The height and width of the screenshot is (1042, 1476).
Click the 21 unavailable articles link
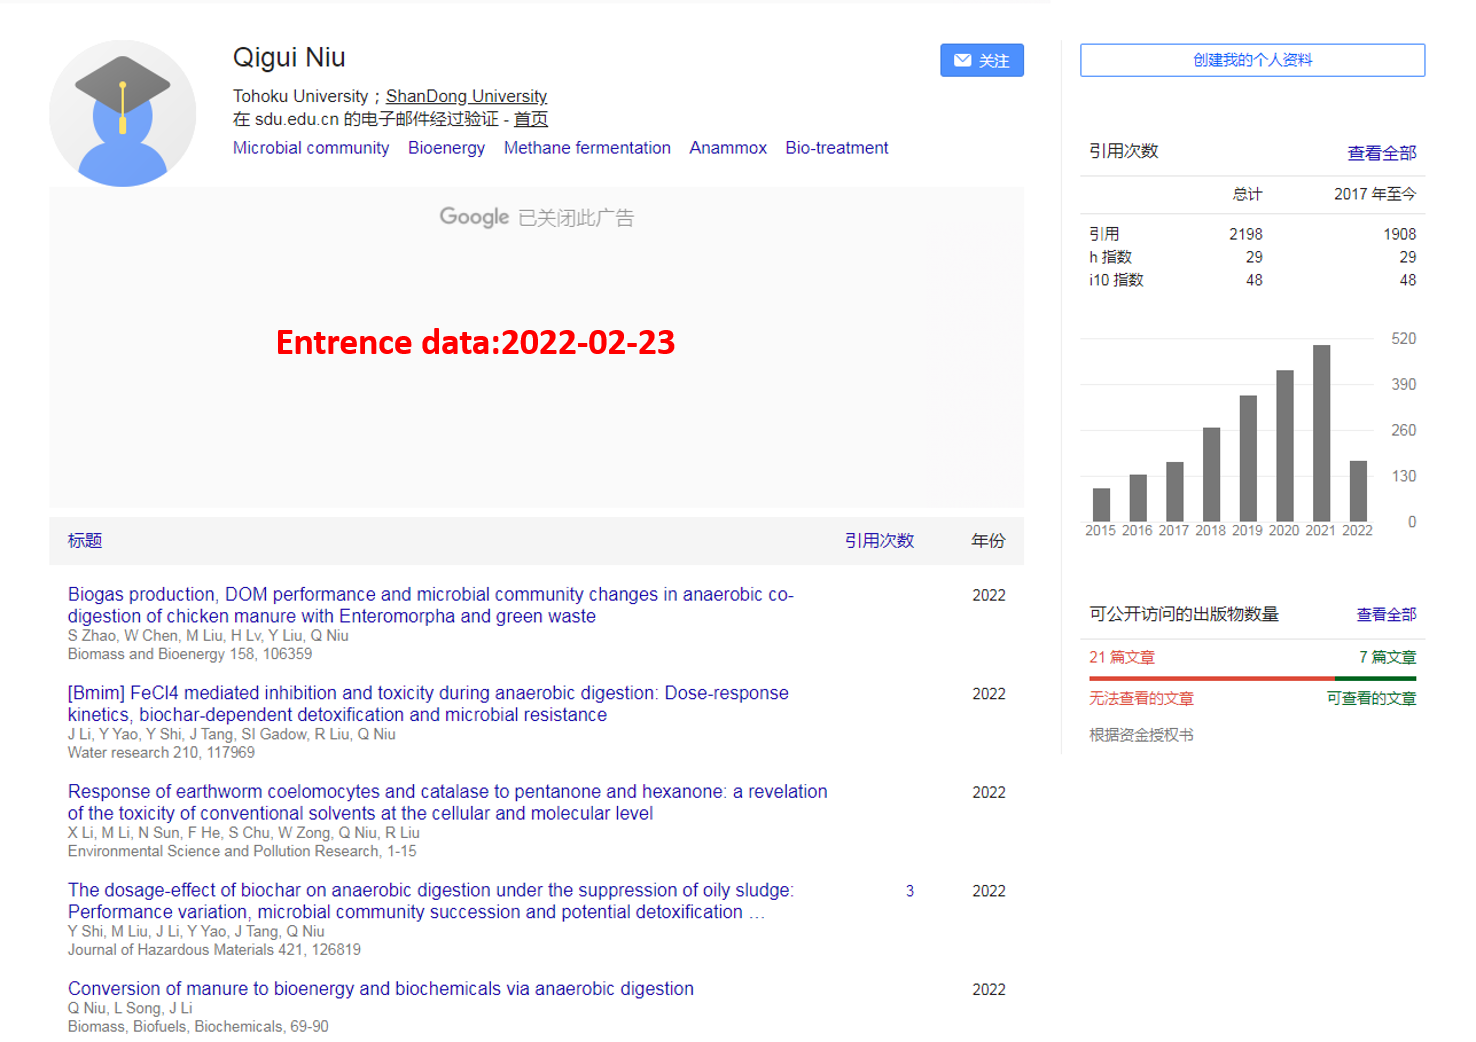tap(1121, 657)
